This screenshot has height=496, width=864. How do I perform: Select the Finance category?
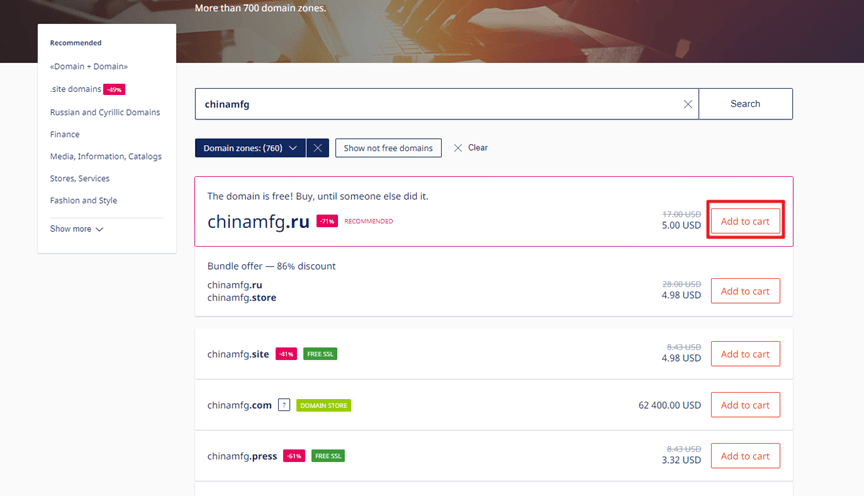point(64,134)
